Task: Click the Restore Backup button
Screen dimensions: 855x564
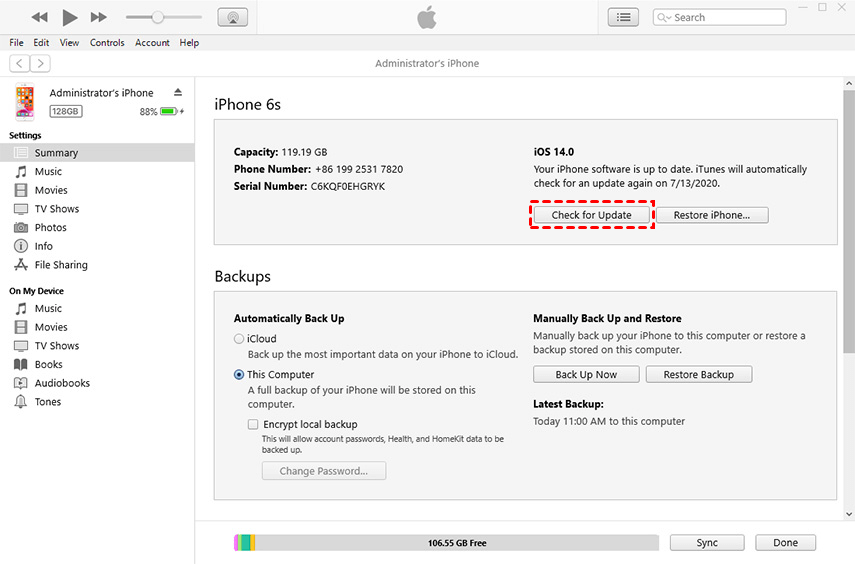Action: click(x=699, y=374)
